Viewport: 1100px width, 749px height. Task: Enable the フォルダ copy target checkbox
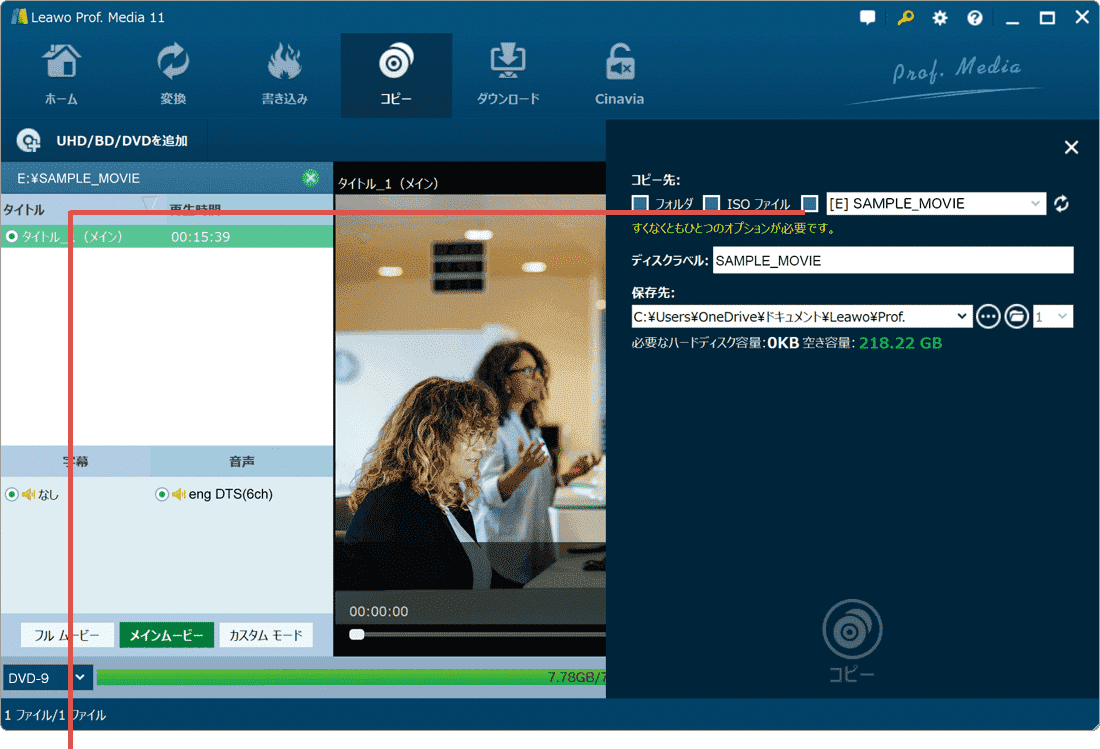(640, 204)
